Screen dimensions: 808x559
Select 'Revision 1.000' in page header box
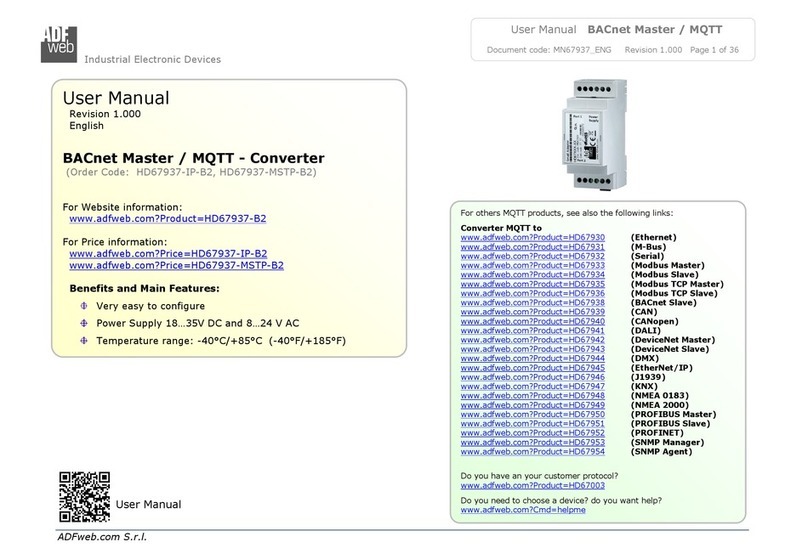[653, 50]
